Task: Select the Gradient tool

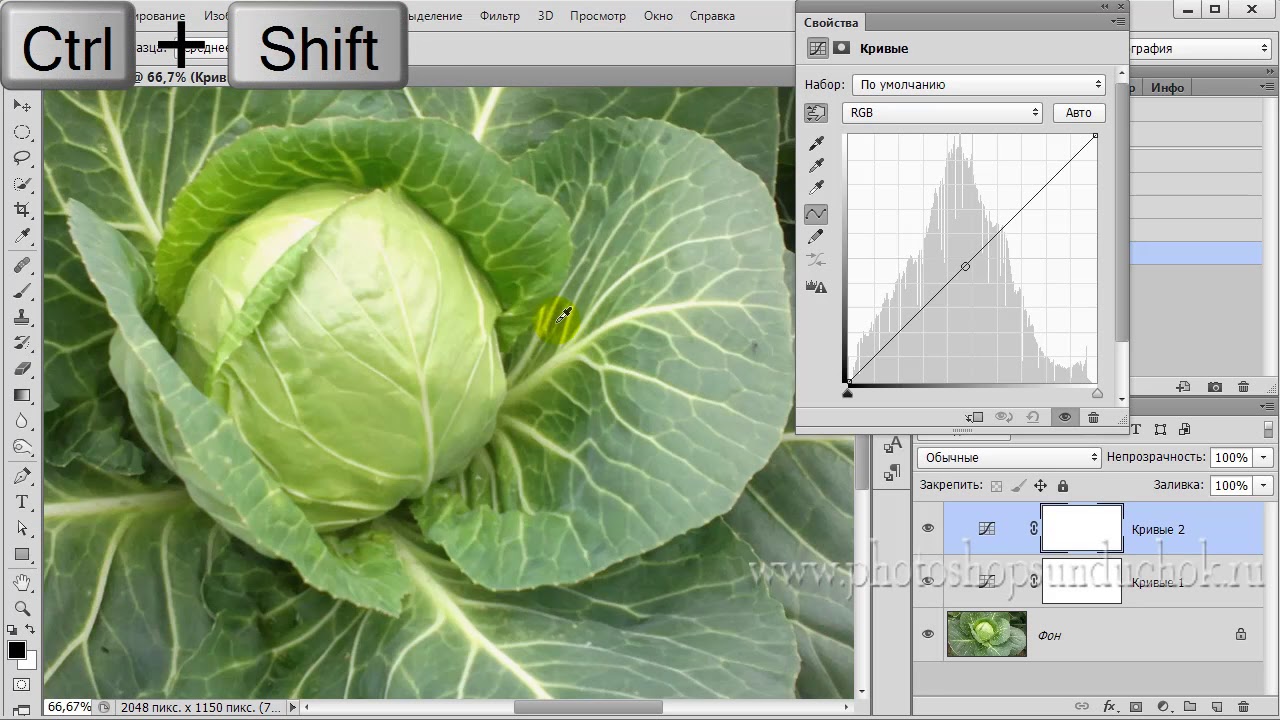Action: (x=22, y=395)
